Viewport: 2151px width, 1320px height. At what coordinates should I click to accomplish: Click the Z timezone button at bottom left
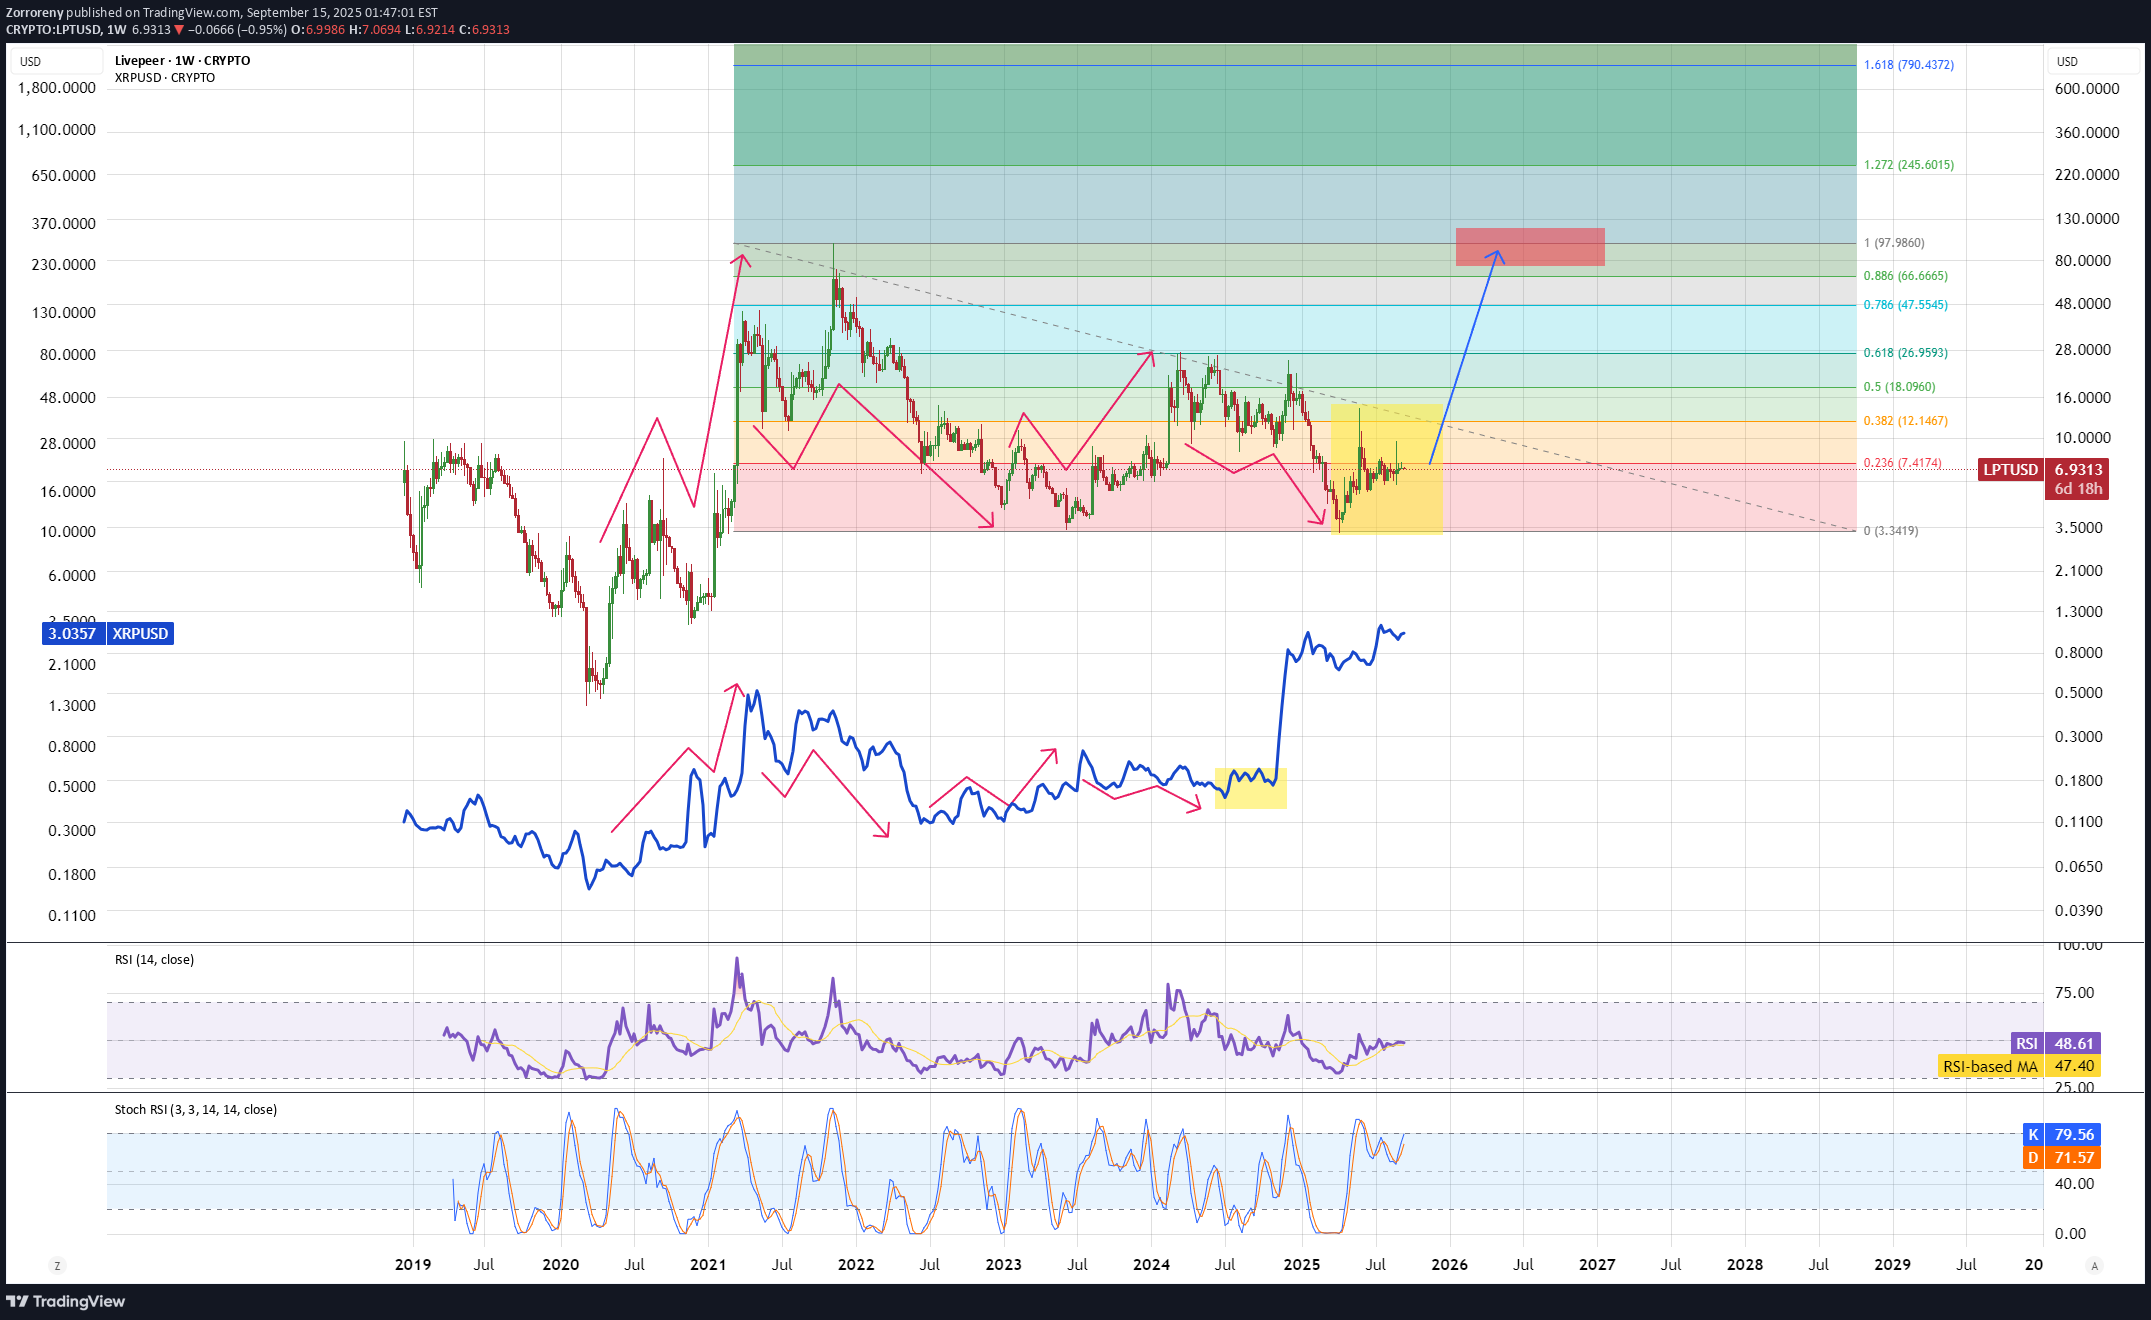point(57,1265)
